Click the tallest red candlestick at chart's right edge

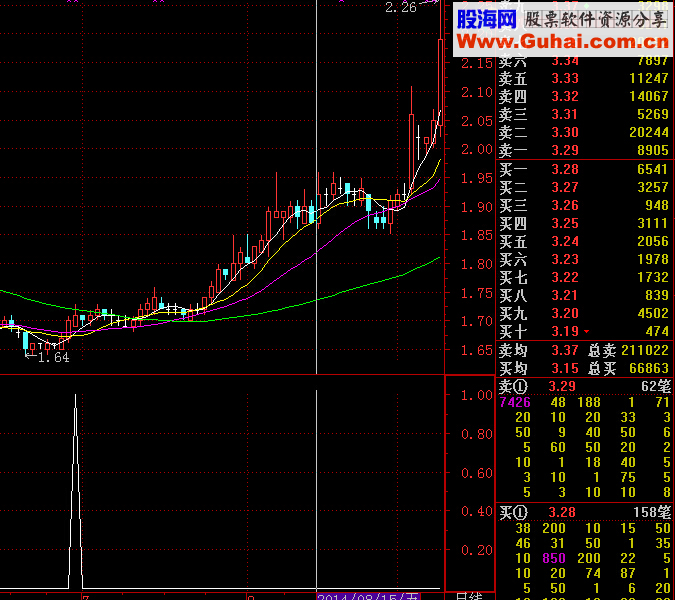click(x=440, y=82)
